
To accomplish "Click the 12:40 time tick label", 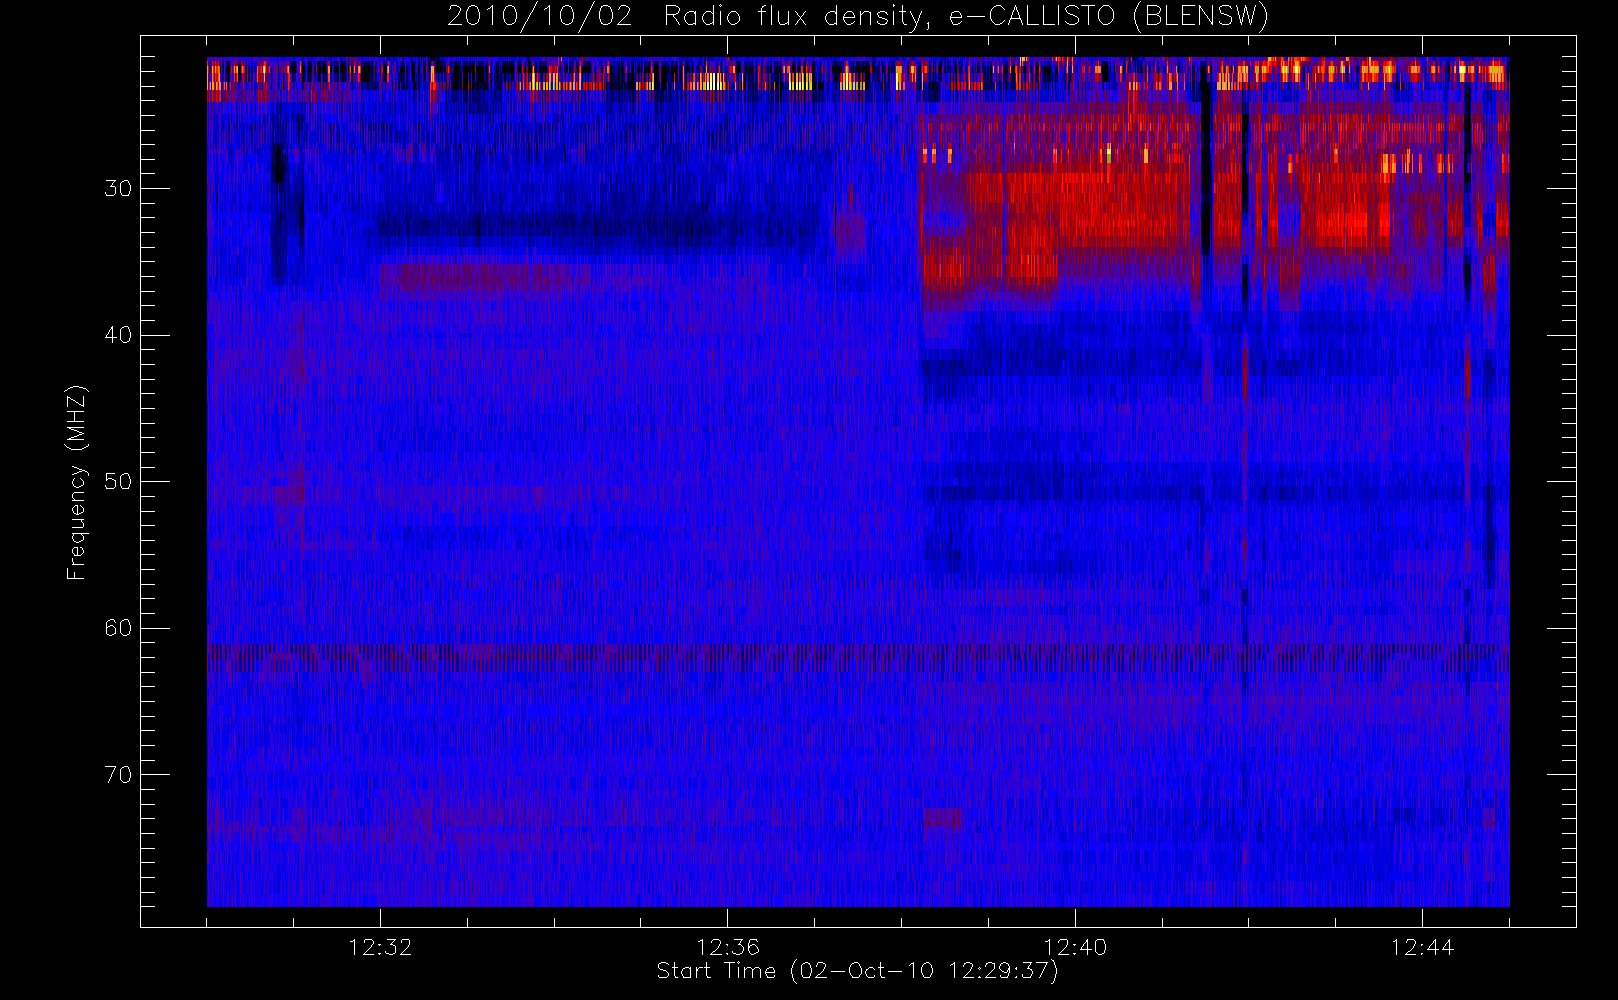I will (x=1075, y=947).
